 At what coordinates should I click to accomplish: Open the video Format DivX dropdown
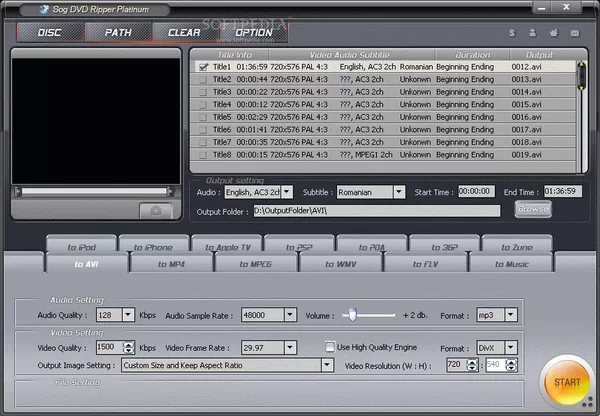point(510,347)
